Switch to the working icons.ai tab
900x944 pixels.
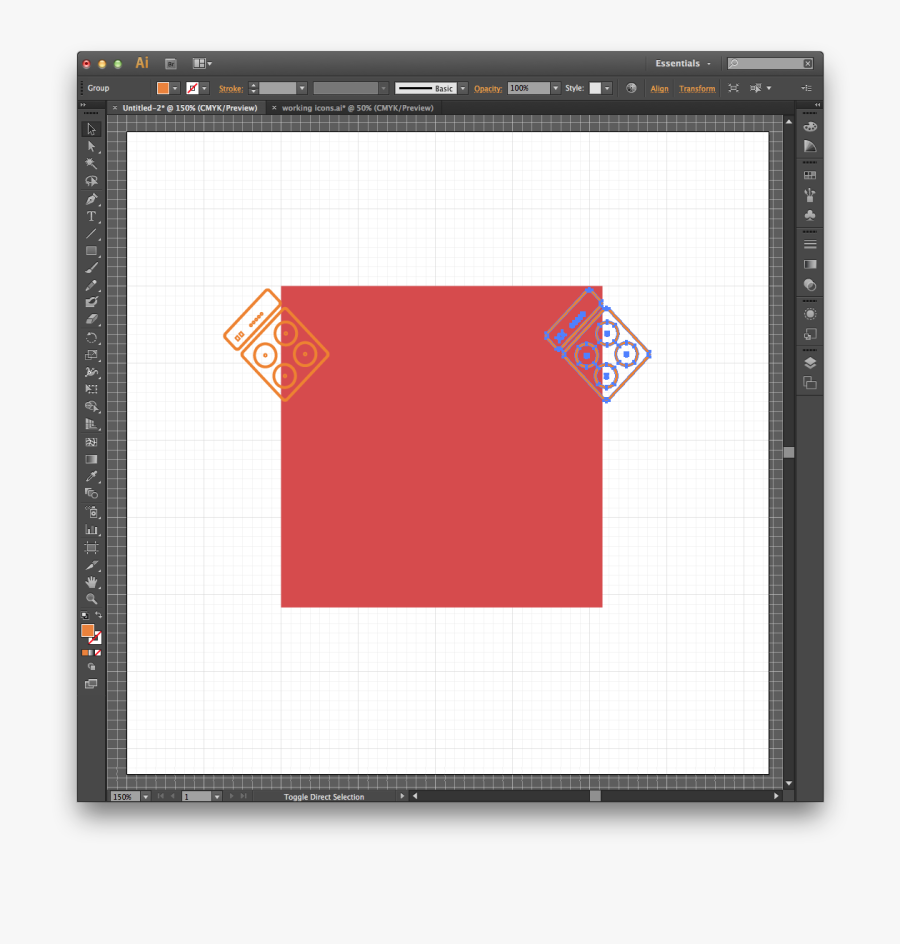(x=357, y=108)
